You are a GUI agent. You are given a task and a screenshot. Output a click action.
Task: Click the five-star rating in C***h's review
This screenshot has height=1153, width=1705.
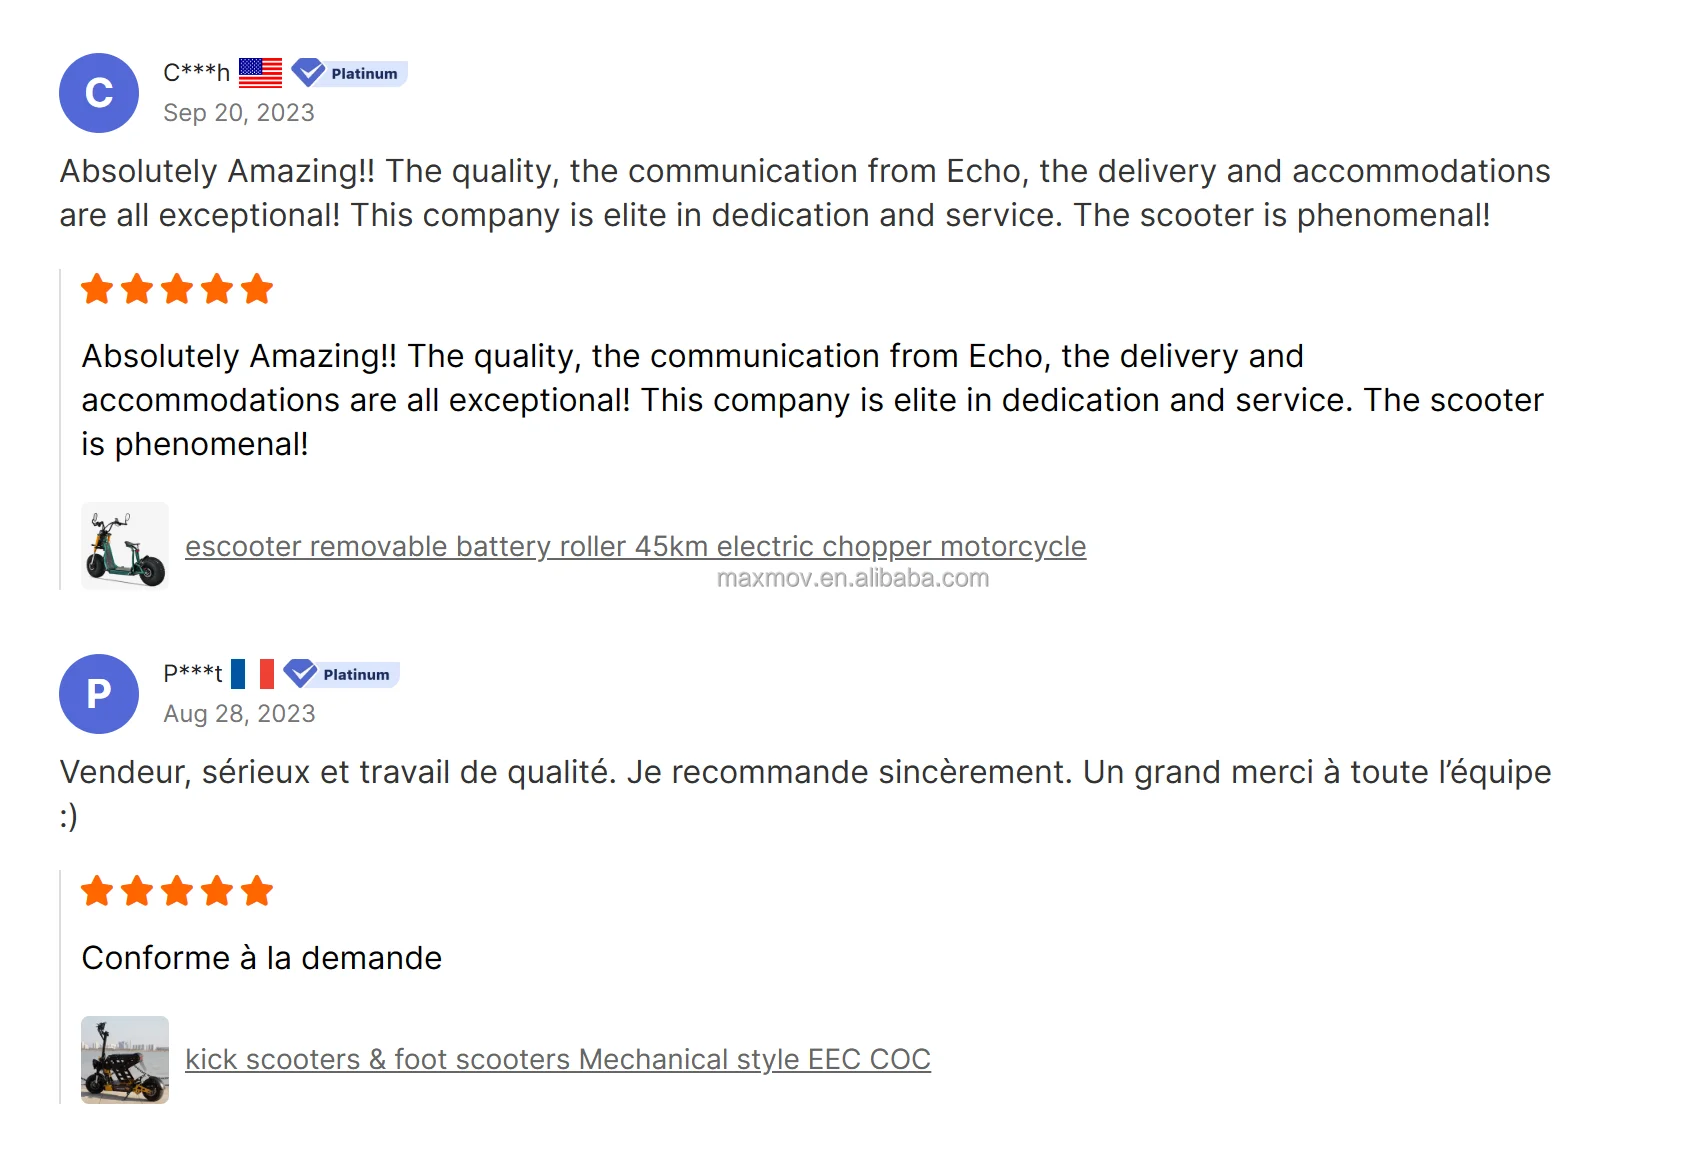[x=177, y=289]
